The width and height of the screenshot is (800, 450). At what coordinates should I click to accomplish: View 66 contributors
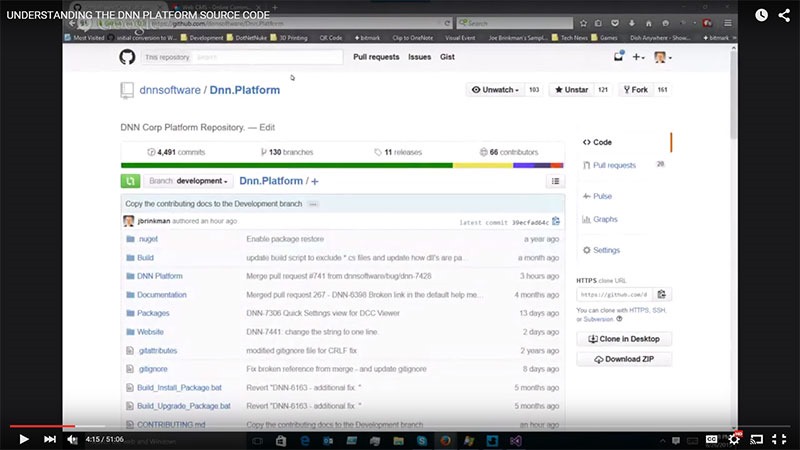coord(509,152)
